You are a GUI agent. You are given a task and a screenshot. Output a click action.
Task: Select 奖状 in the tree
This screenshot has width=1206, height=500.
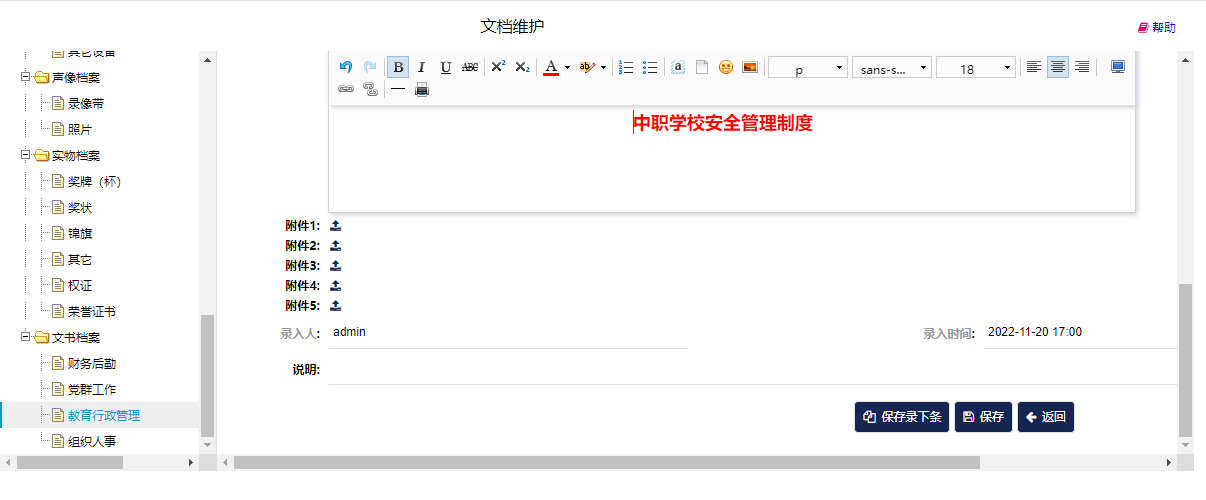tap(80, 207)
